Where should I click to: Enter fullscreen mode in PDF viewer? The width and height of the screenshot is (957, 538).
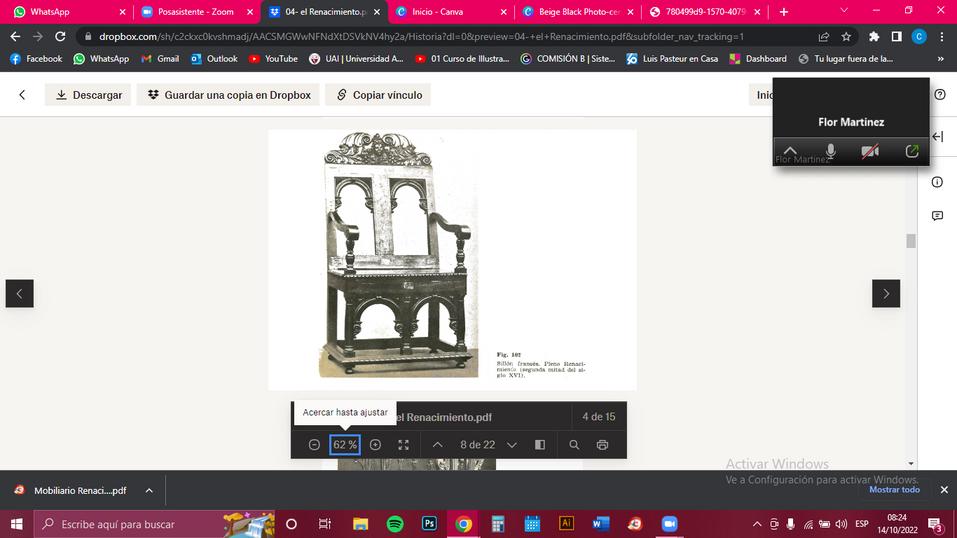point(403,445)
